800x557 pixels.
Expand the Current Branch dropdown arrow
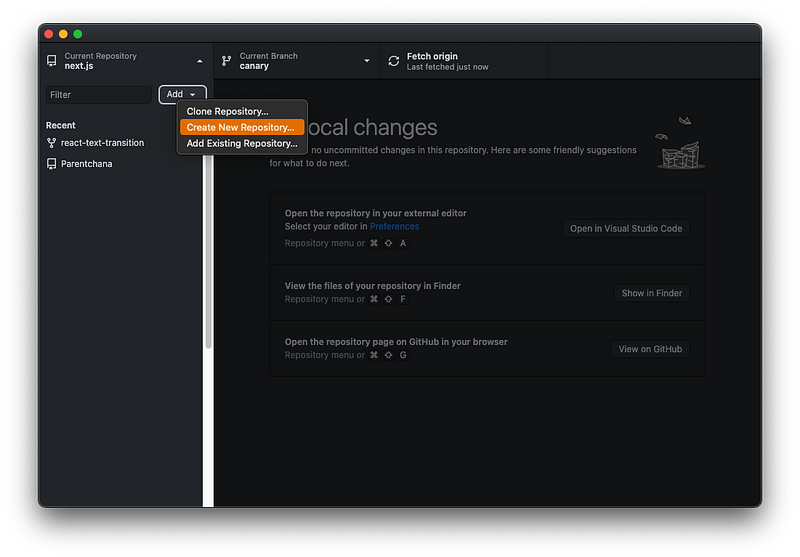[366, 61]
